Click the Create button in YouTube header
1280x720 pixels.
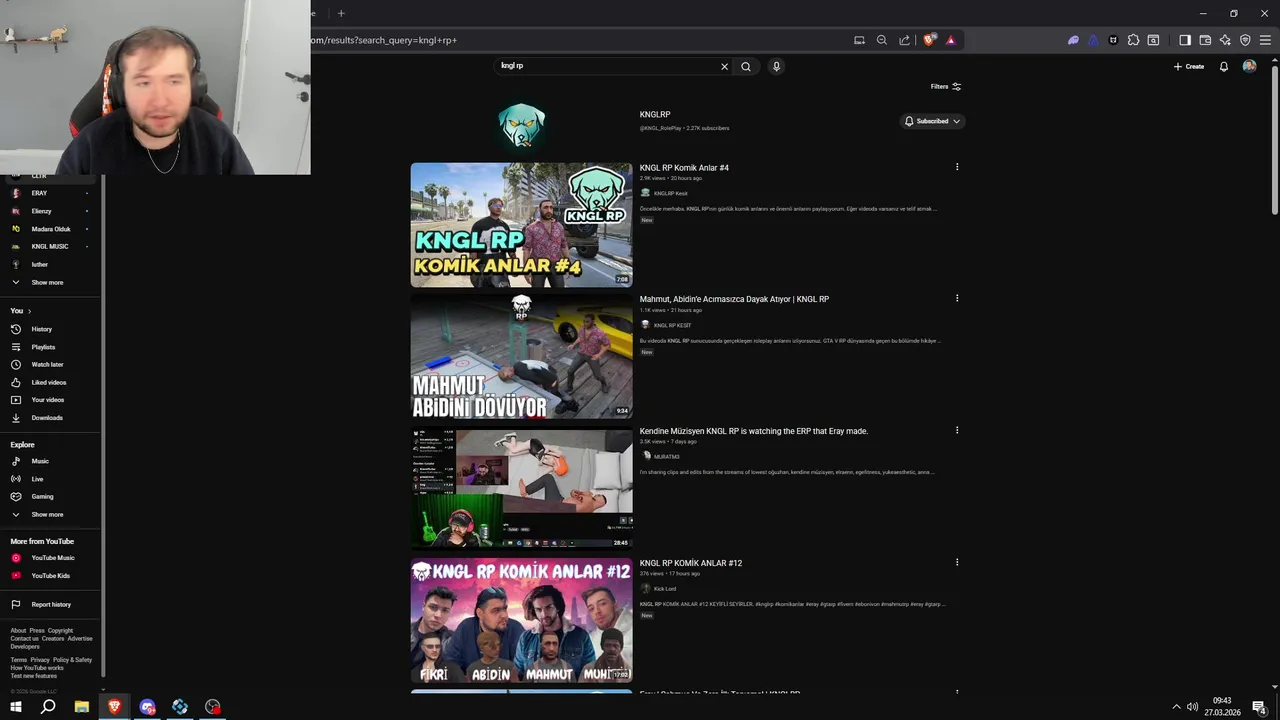coord(1189,66)
